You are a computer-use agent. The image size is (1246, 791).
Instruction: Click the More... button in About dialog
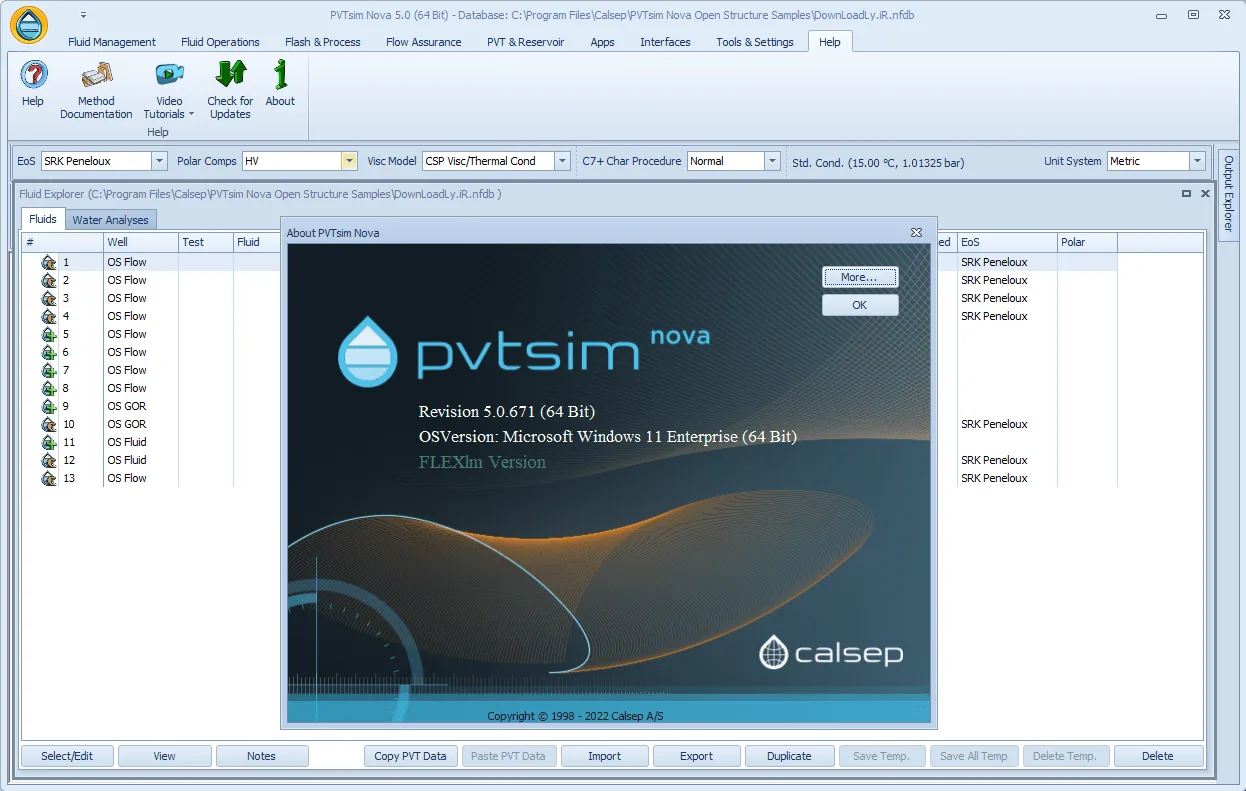(860, 277)
